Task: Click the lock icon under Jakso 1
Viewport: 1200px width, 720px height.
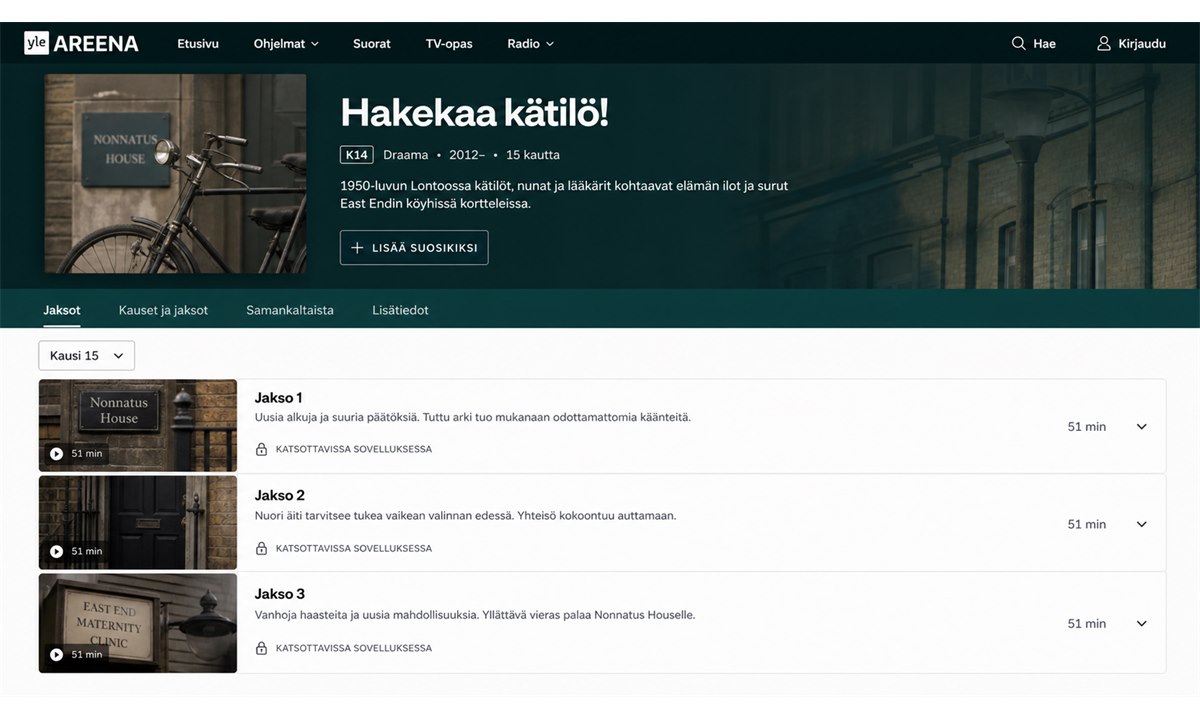Action: coord(261,450)
